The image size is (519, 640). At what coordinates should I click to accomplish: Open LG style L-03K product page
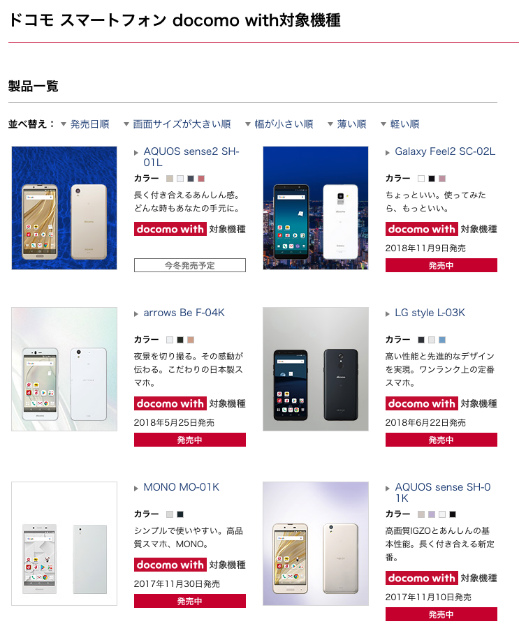coord(430,313)
